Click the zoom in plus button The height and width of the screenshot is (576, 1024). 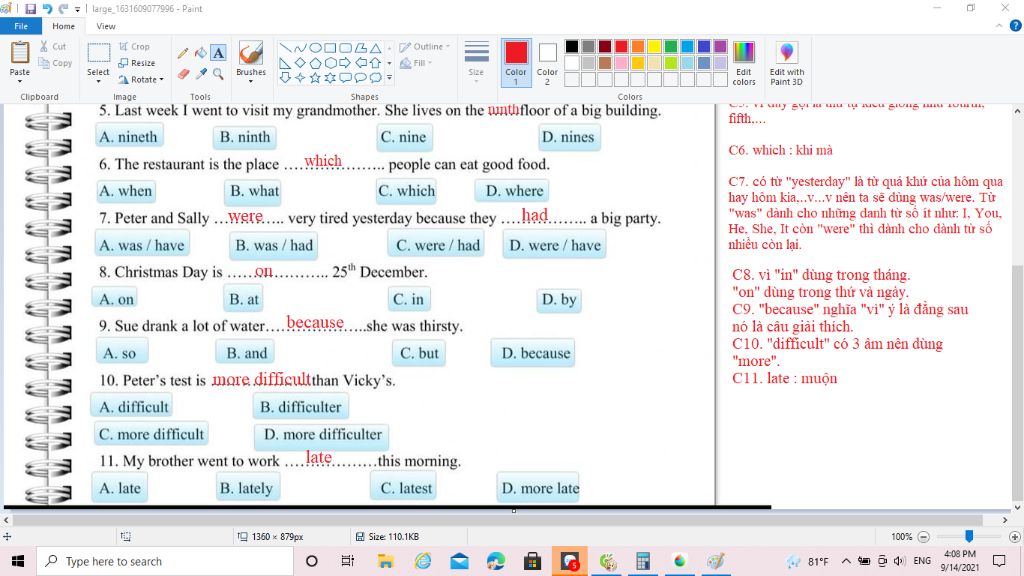click(x=1015, y=536)
